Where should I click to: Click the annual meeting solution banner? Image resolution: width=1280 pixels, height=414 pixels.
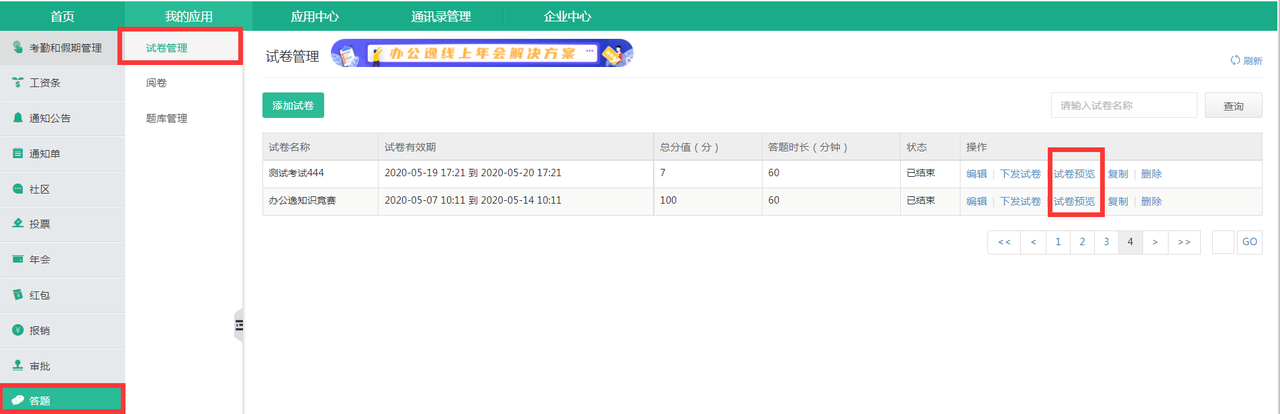click(482, 54)
